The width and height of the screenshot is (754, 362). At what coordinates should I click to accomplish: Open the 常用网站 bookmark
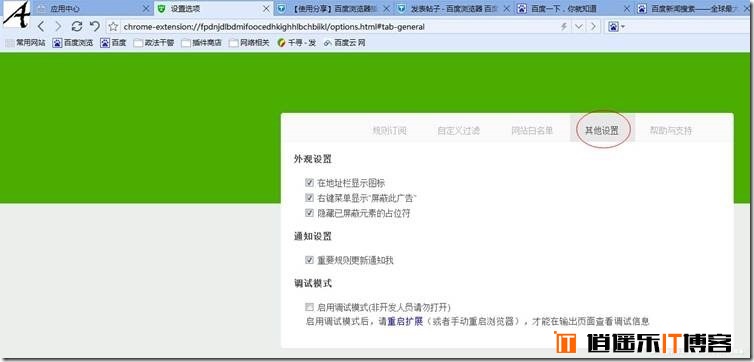pos(25,43)
